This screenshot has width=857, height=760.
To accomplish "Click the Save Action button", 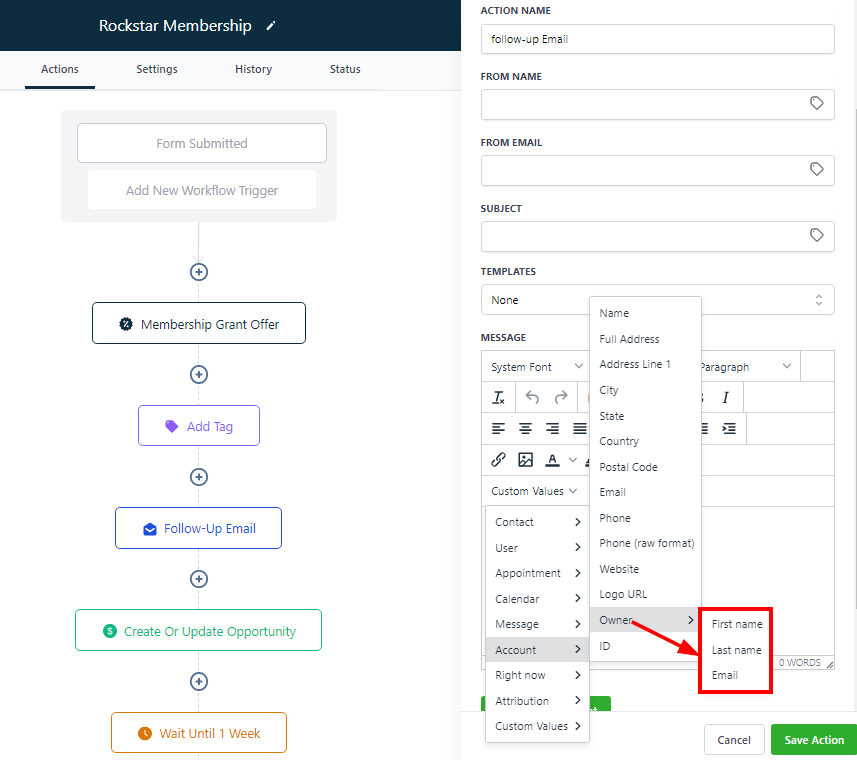I will (814, 740).
